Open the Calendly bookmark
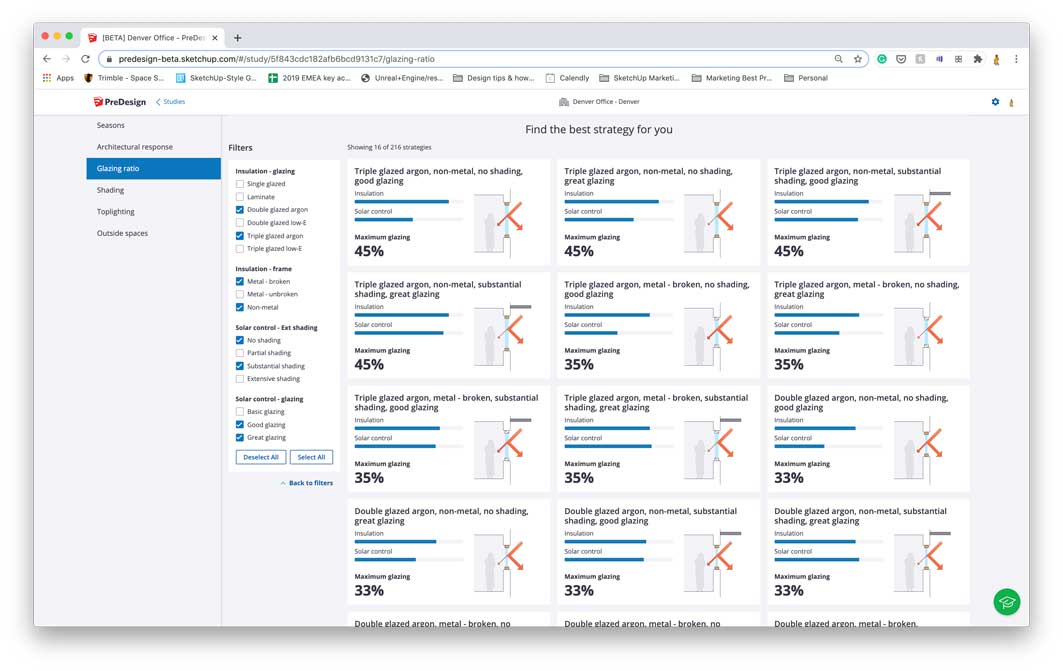 click(567, 78)
